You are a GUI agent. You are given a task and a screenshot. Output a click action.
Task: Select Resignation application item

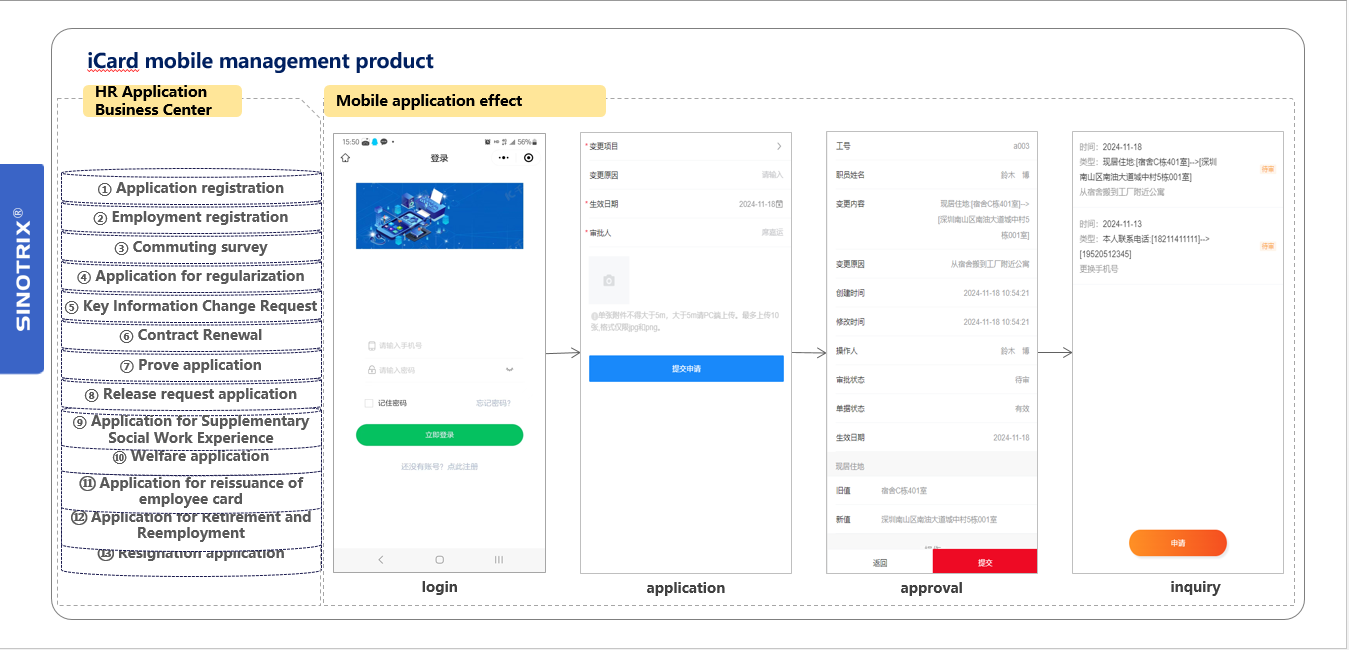coord(191,555)
